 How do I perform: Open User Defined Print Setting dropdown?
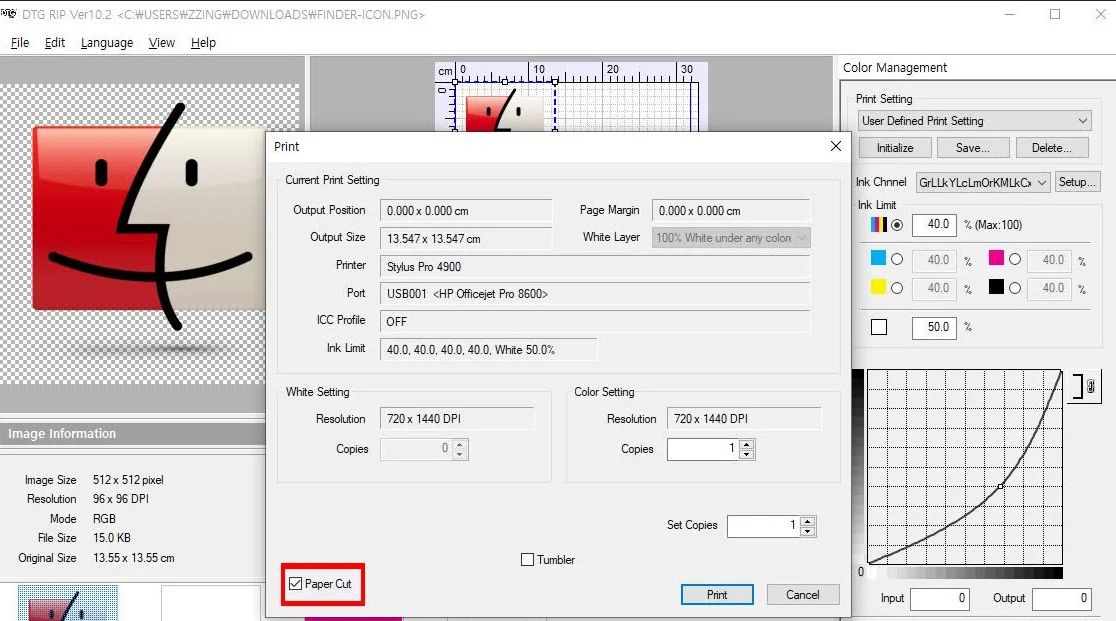coord(974,121)
